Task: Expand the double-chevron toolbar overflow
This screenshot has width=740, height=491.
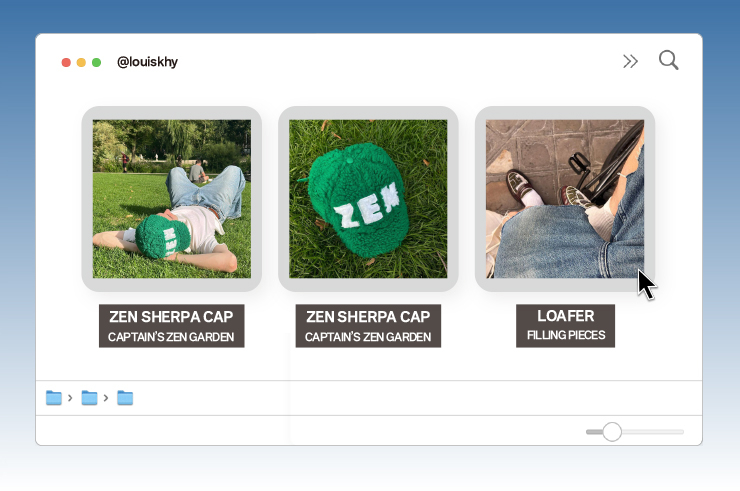Action: click(x=630, y=62)
